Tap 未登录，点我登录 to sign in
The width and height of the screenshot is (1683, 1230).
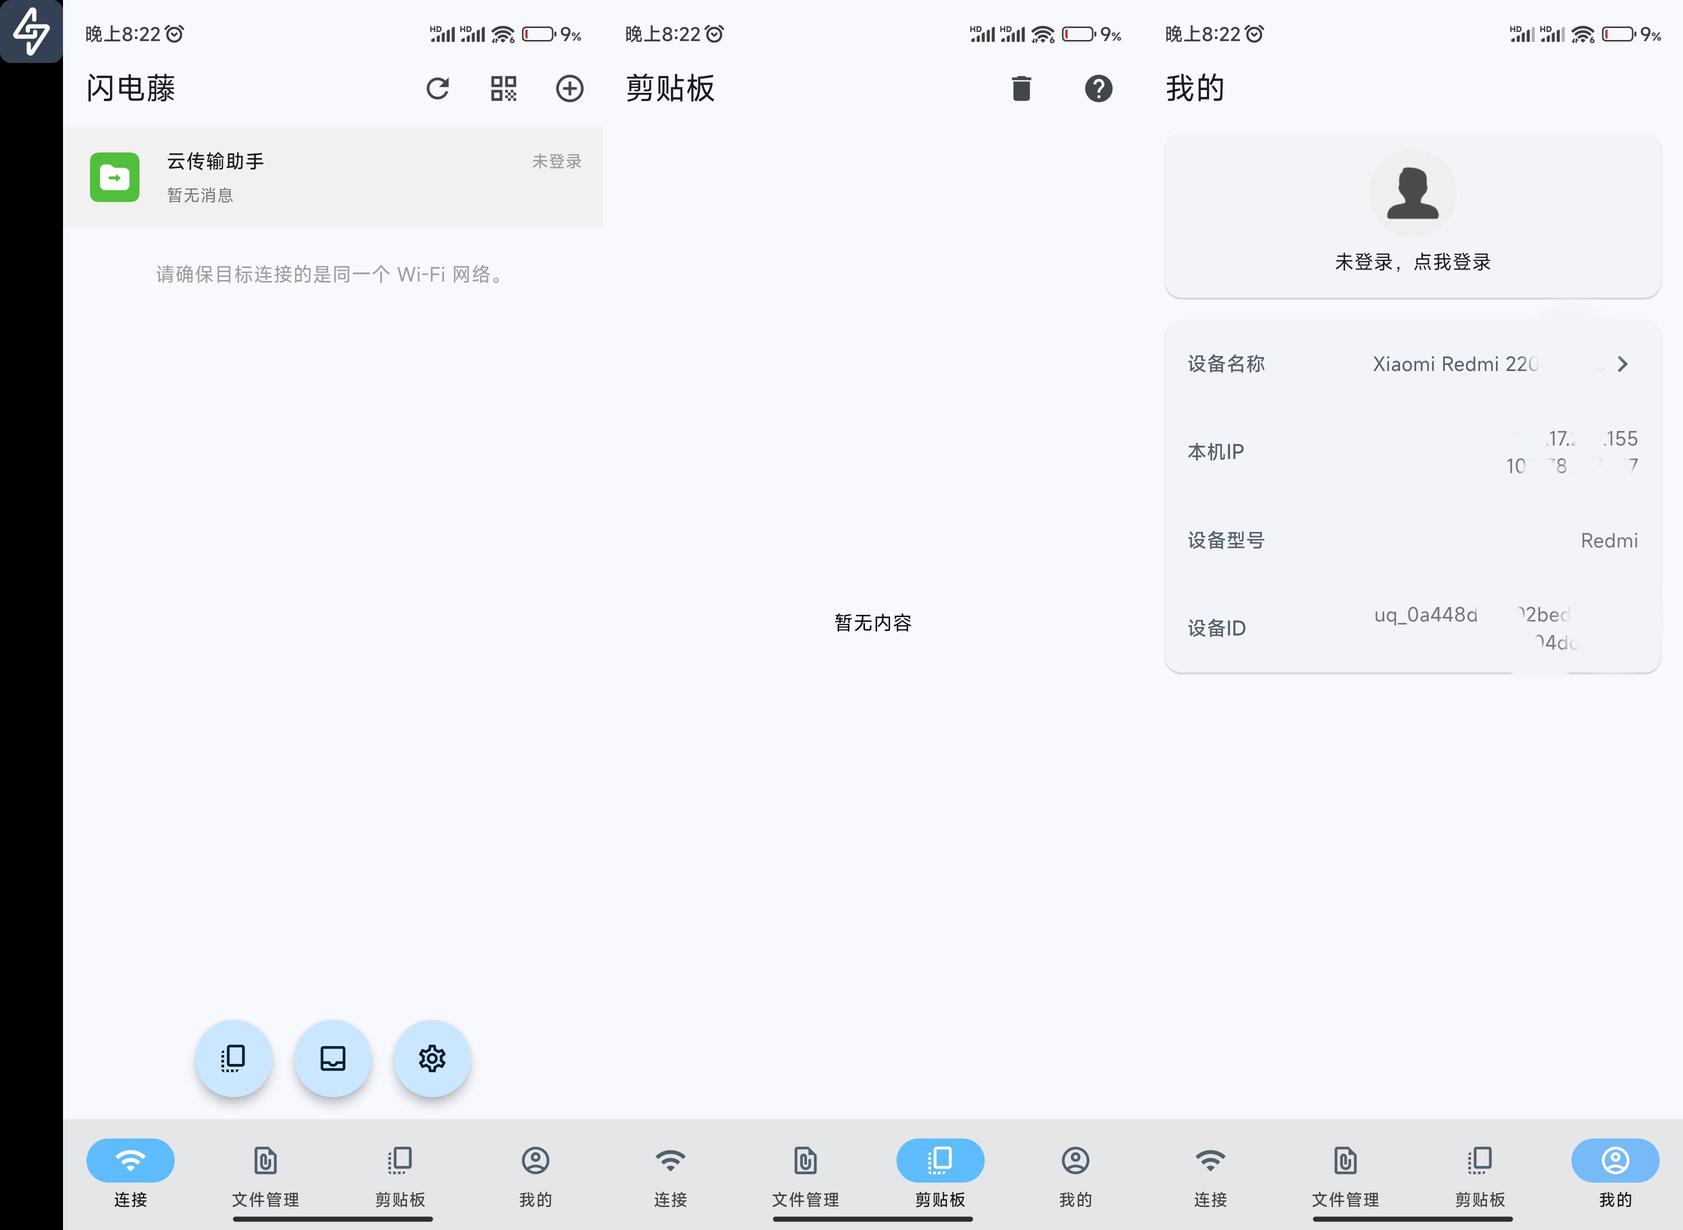(1412, 262)
